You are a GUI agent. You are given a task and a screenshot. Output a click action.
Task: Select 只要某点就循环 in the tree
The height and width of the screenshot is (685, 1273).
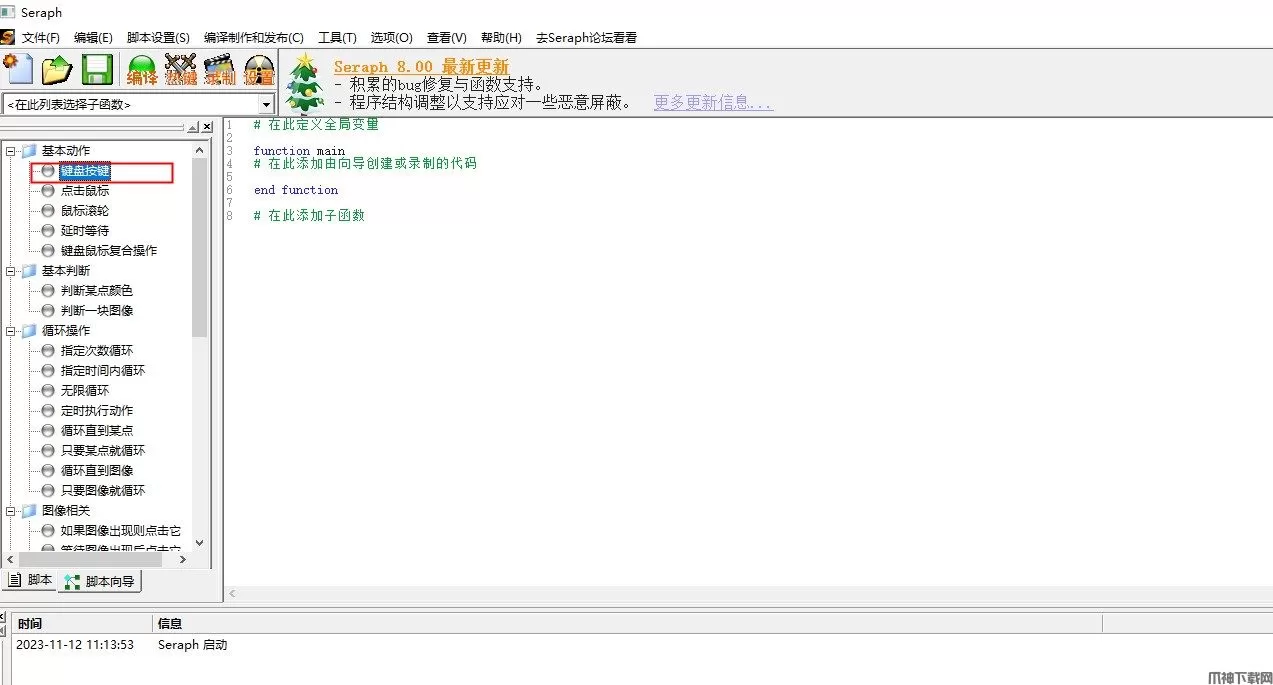(103, 451)
